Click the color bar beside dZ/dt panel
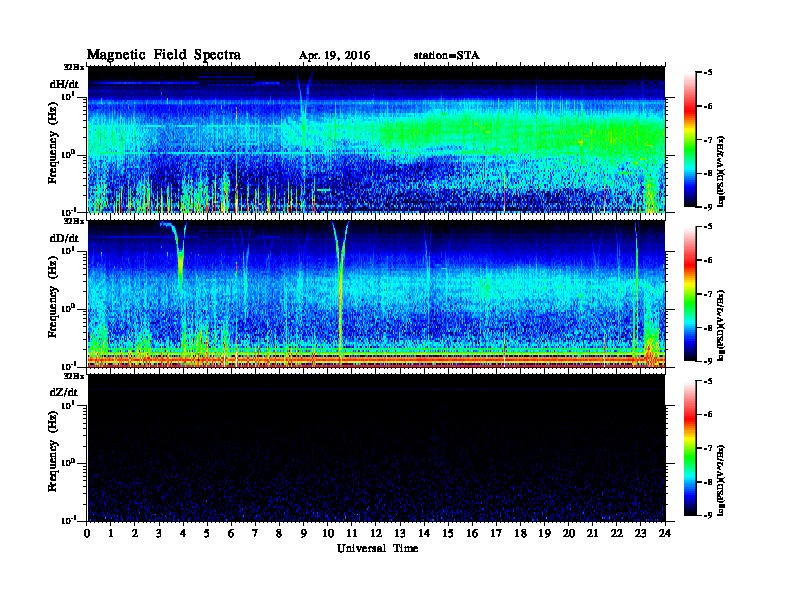 coord(689,448)
